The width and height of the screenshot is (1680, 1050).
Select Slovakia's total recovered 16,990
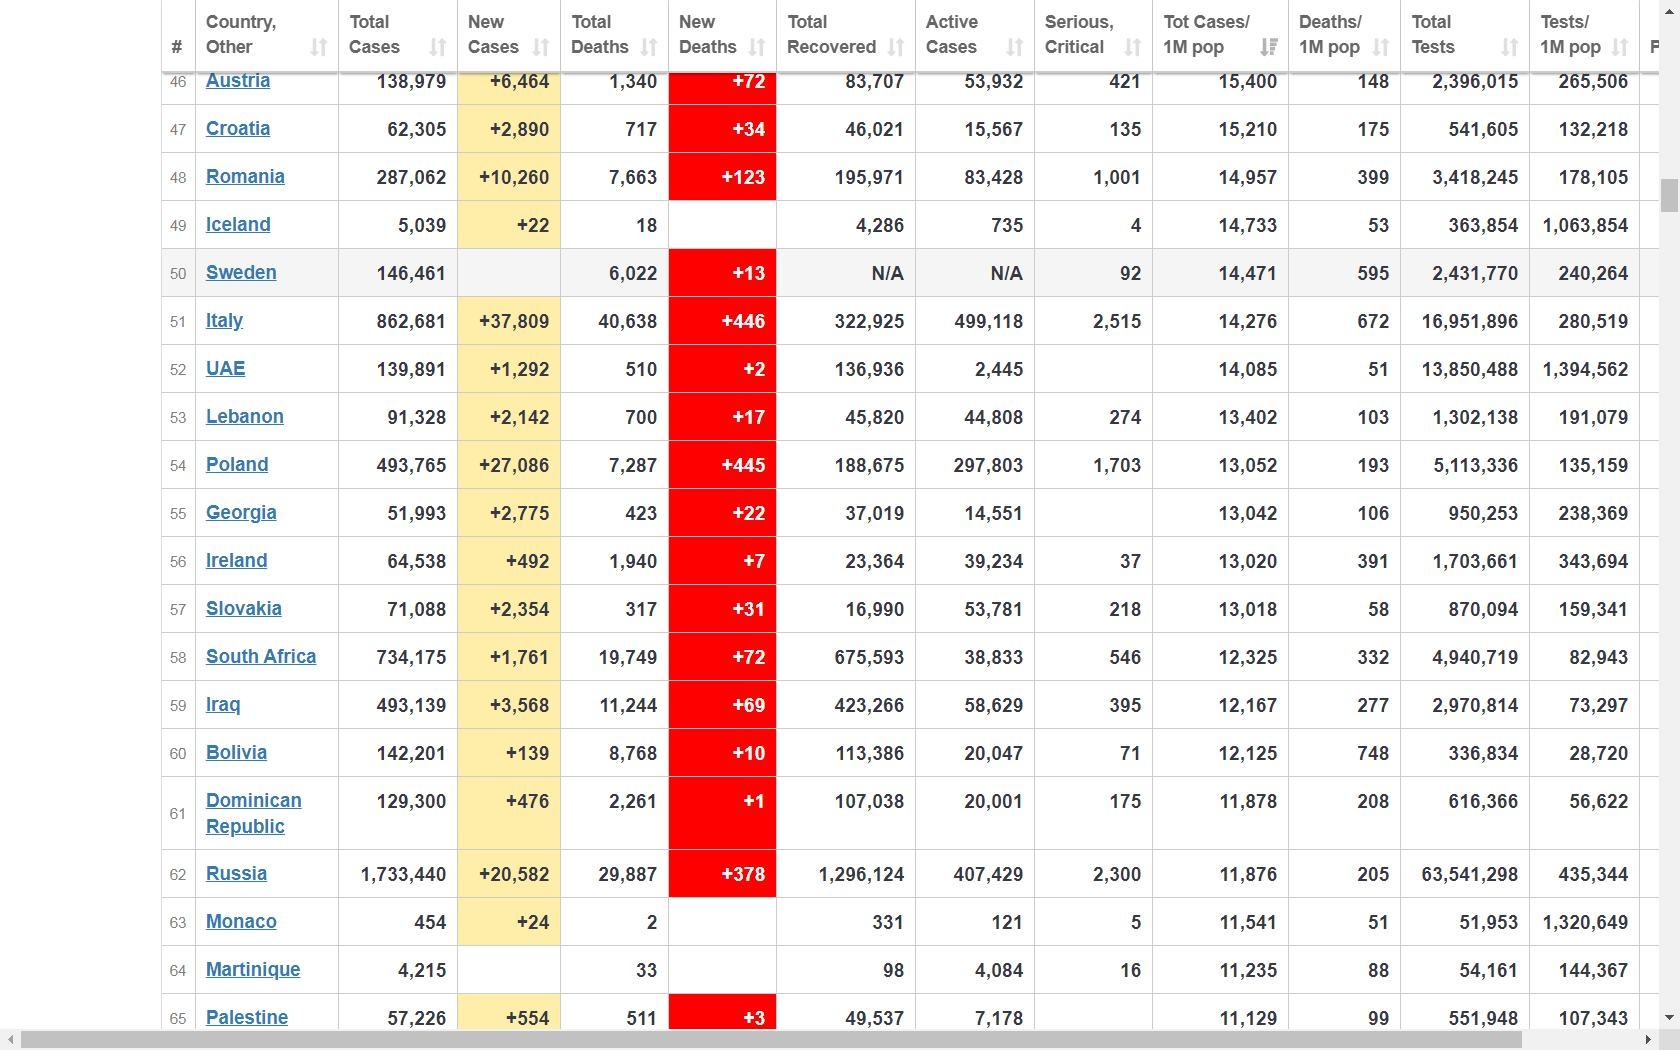coord(846,609)
